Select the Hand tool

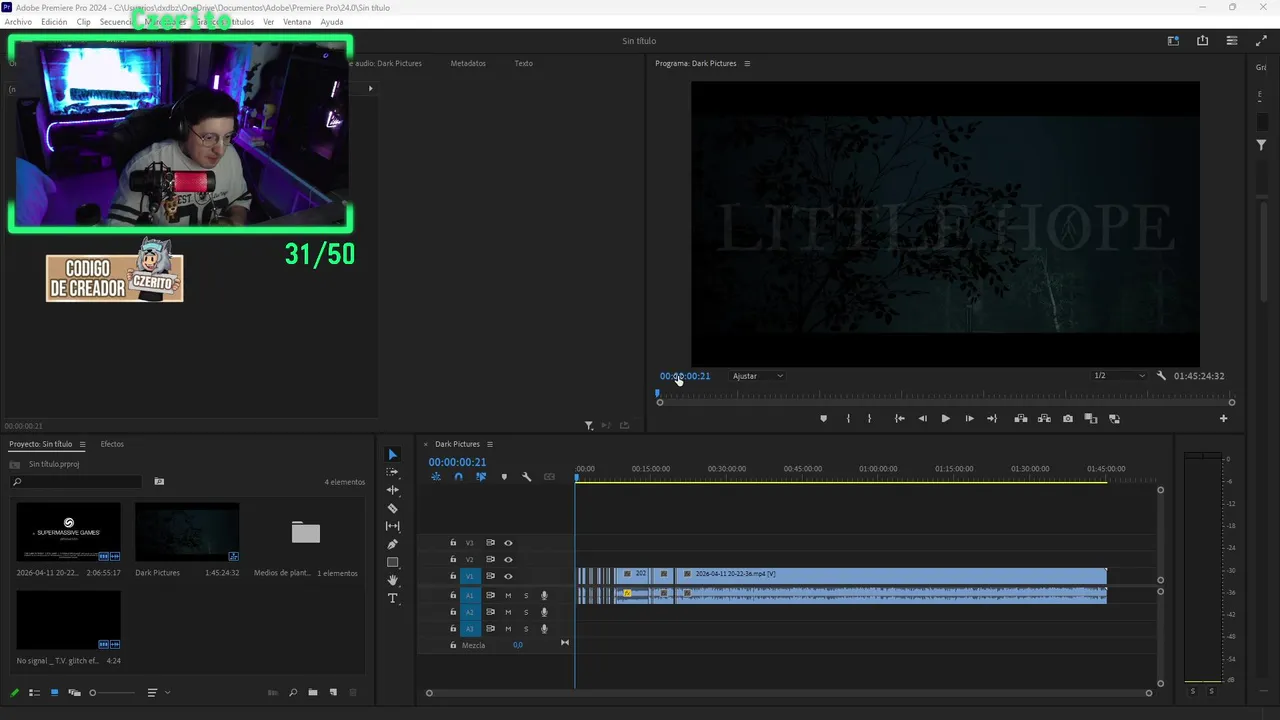pyautogui.click(x=392, y=580)
